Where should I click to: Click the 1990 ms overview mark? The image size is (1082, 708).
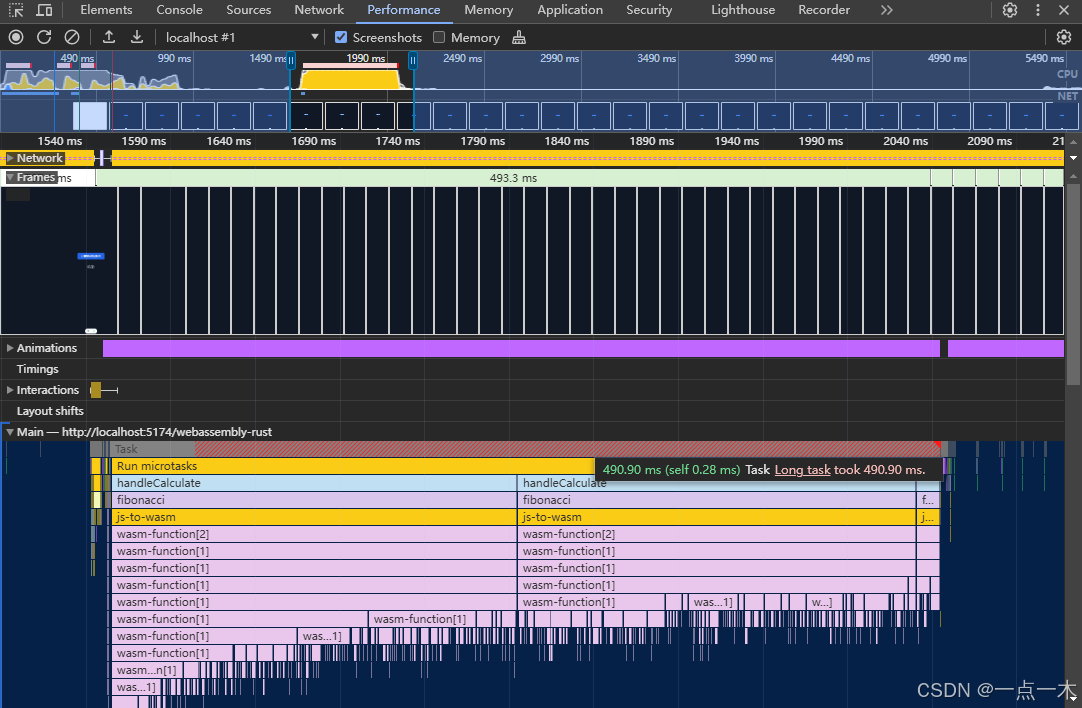[366, 58]
